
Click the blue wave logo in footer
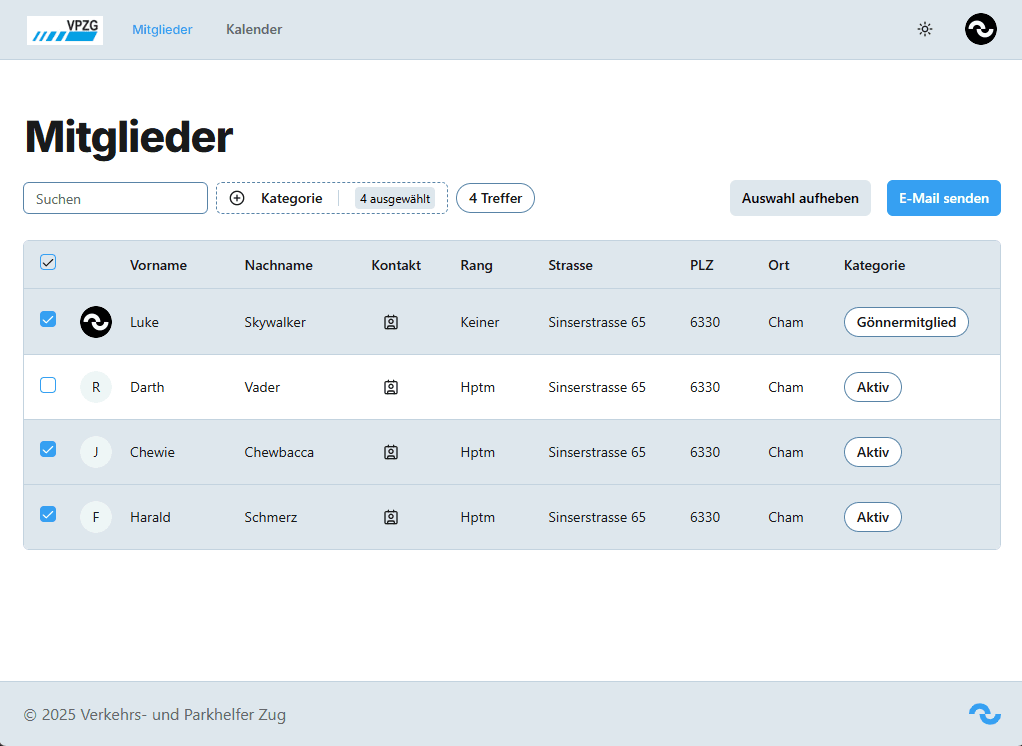click(984, 714)
